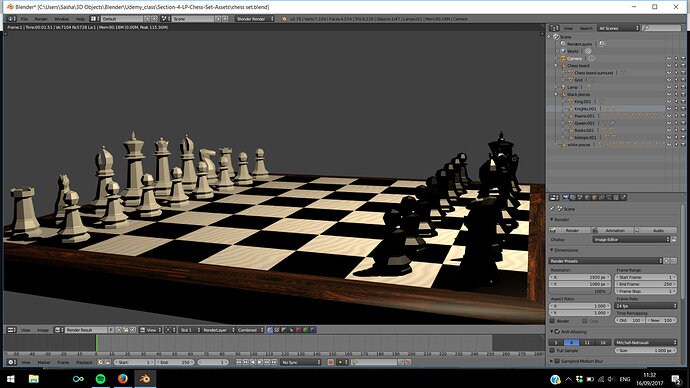
Task: Open File Explorer from the taskbar
Action: (33, 379)
